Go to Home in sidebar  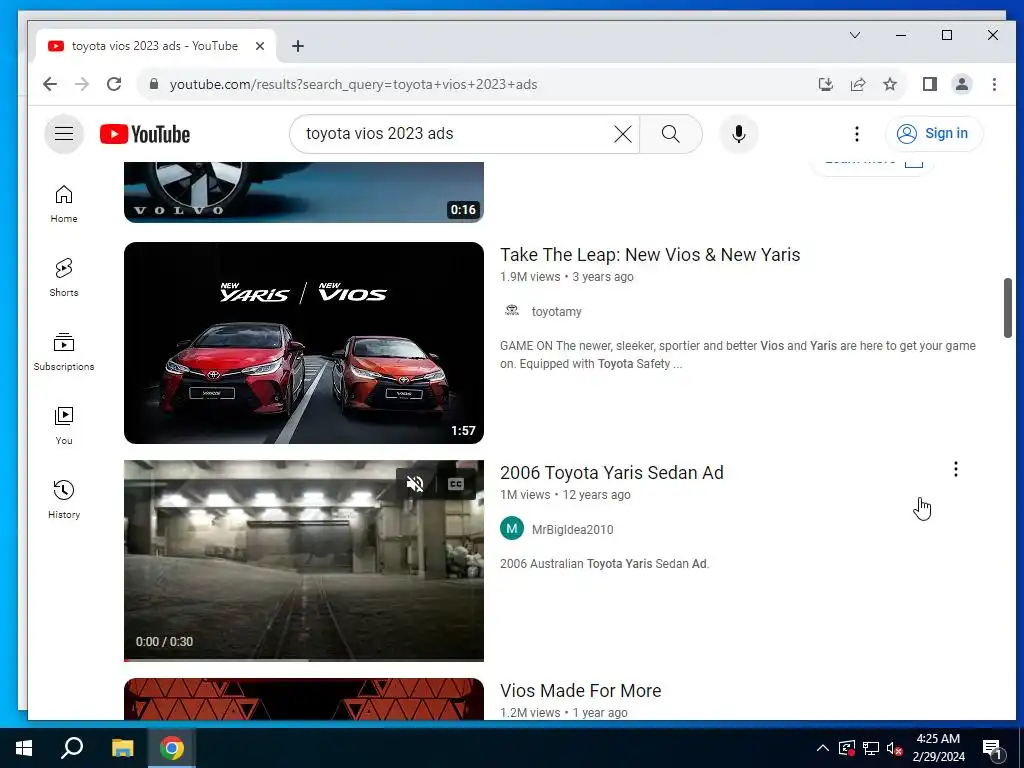tap(64, 204)
